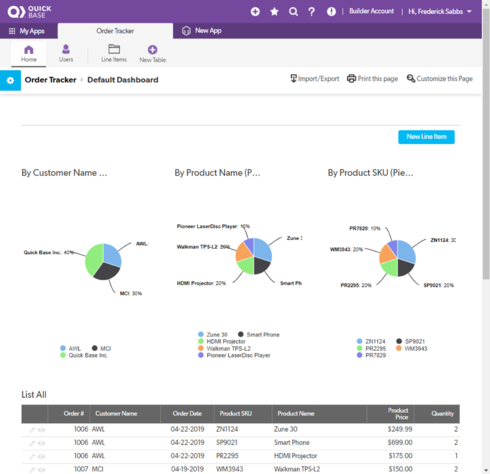Click the scrollbar down arrow
This screenshot has width=490, height=474.
(x=486, y=470)
